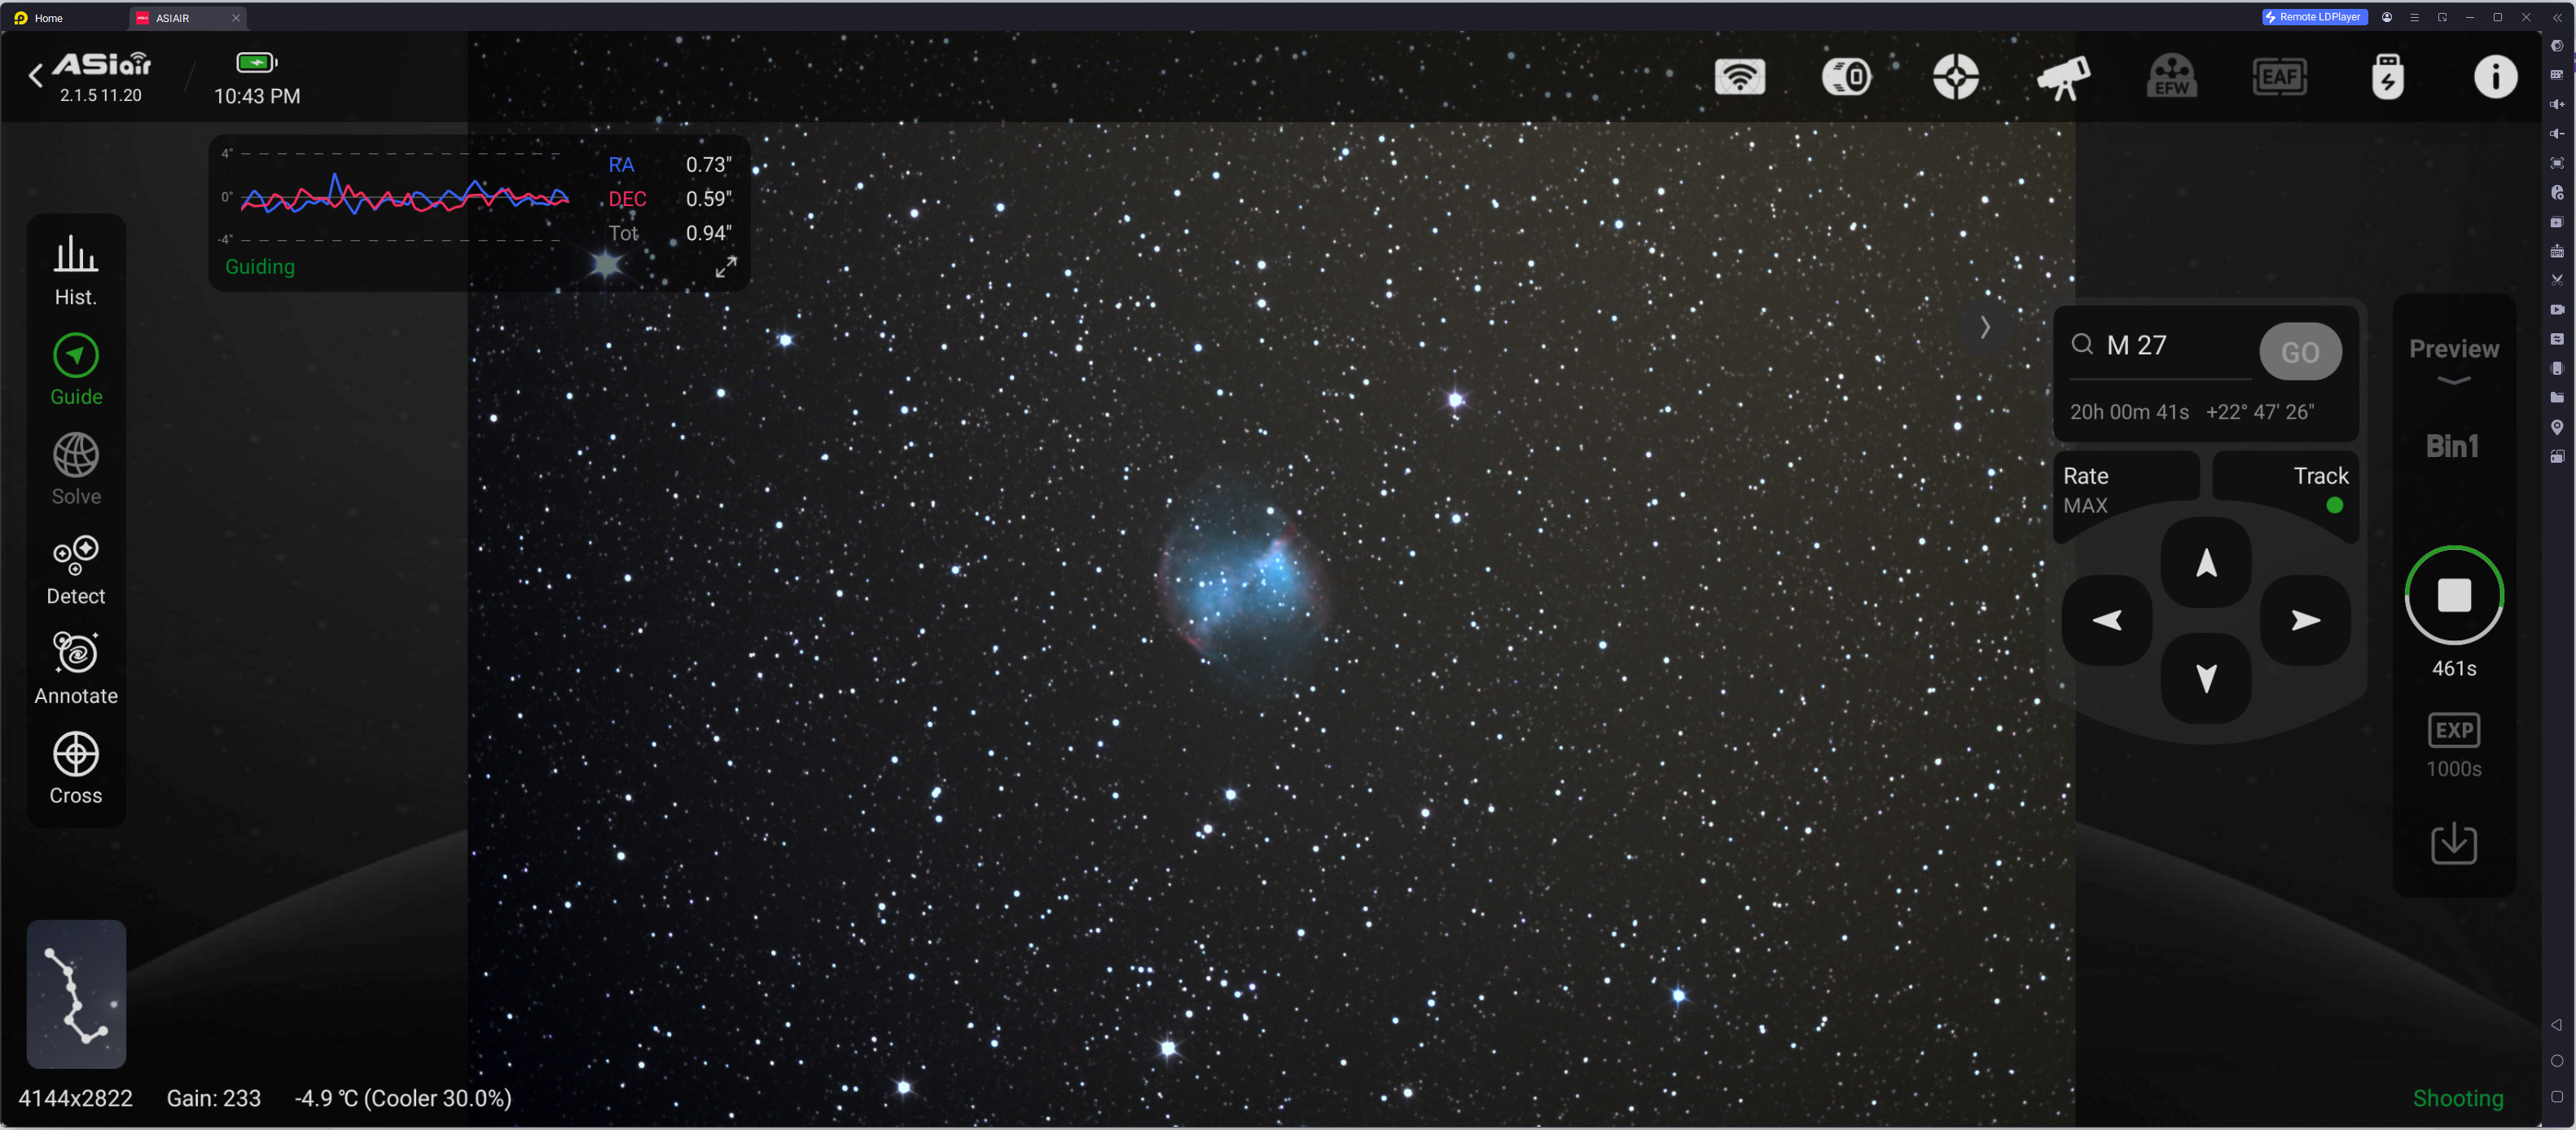
Task: Change binning from Bin1
Action: 2453,446
